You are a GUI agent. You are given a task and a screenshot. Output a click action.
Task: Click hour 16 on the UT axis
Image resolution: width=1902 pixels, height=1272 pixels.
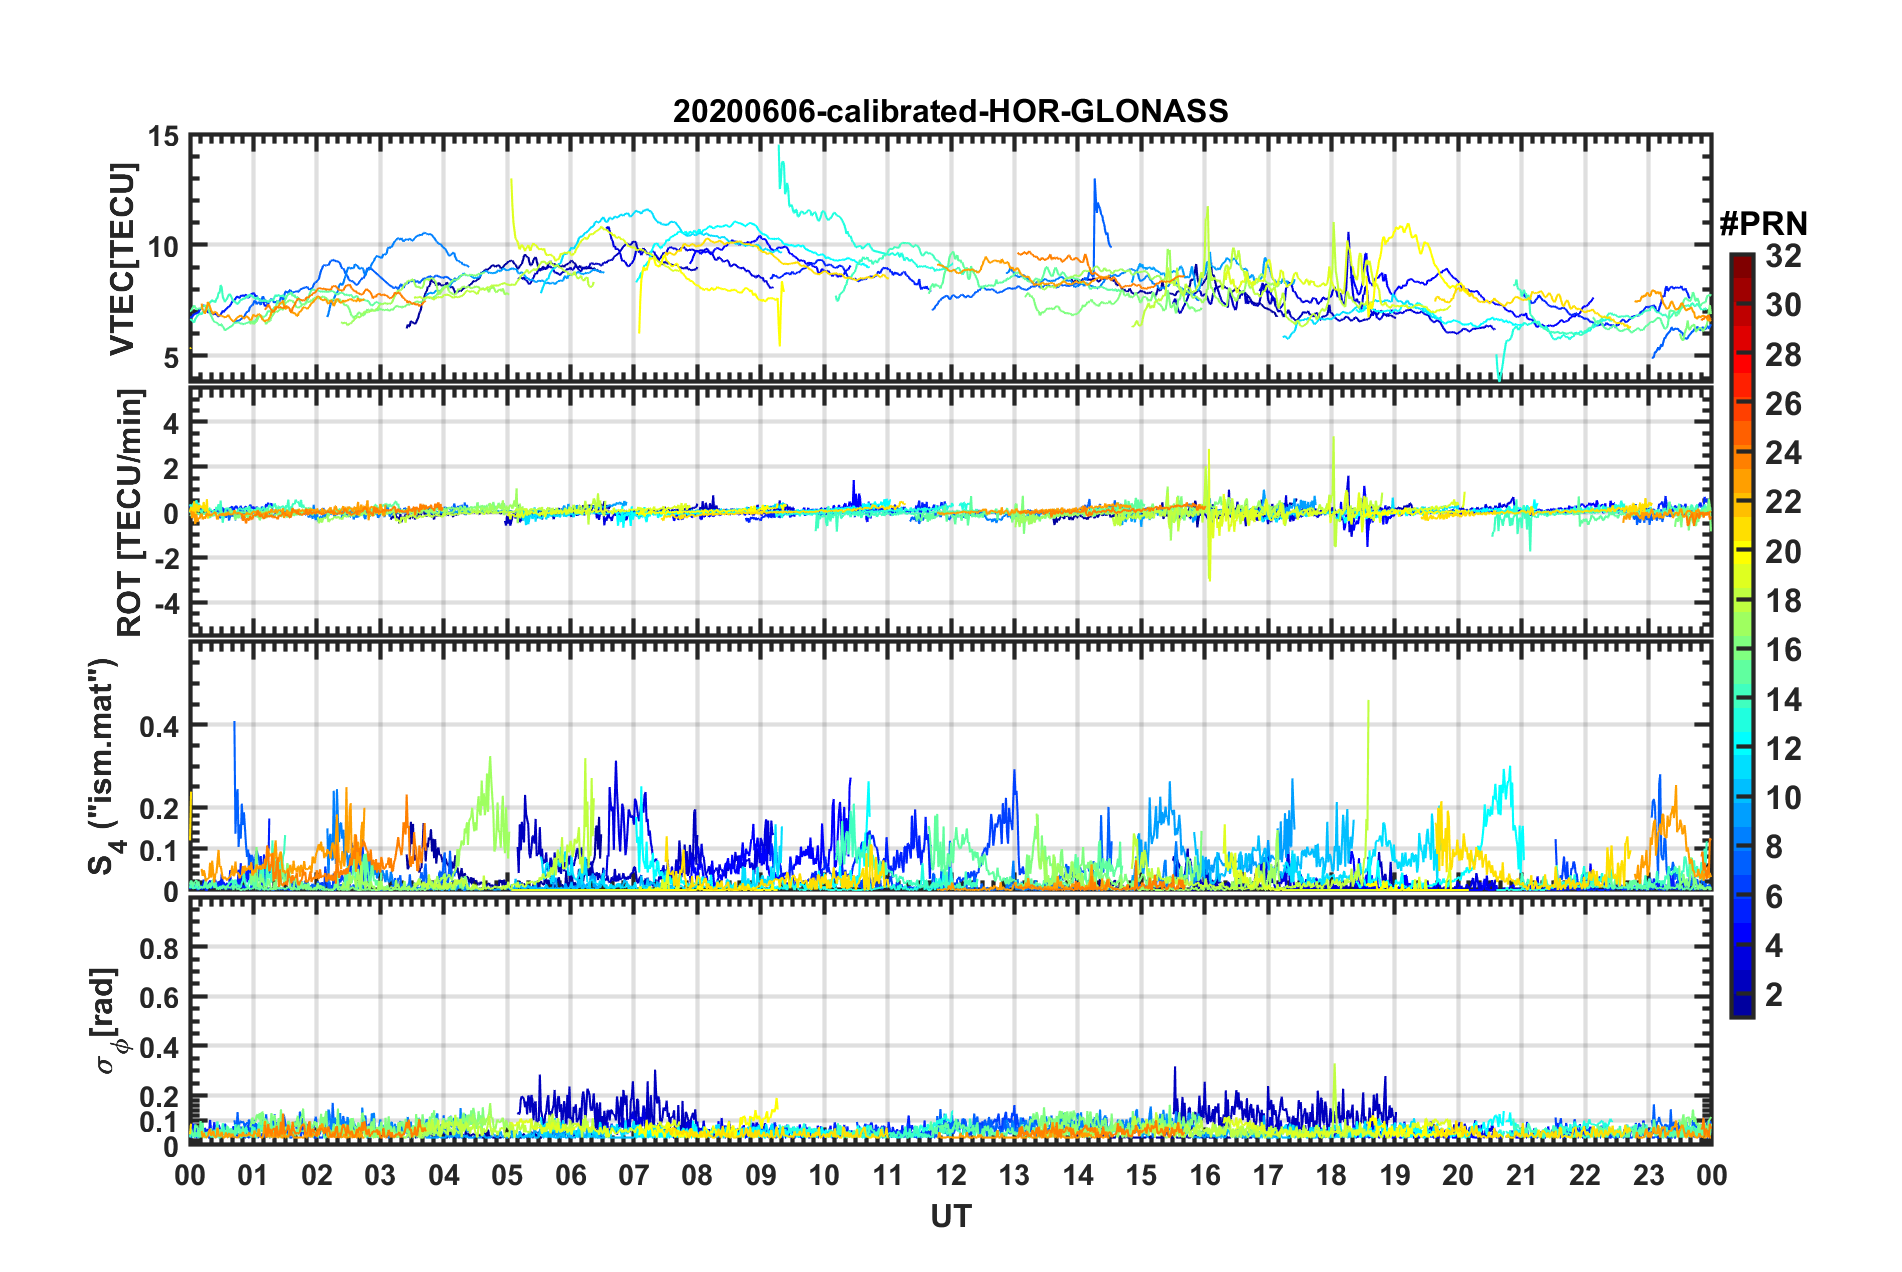point(1205,1175)
